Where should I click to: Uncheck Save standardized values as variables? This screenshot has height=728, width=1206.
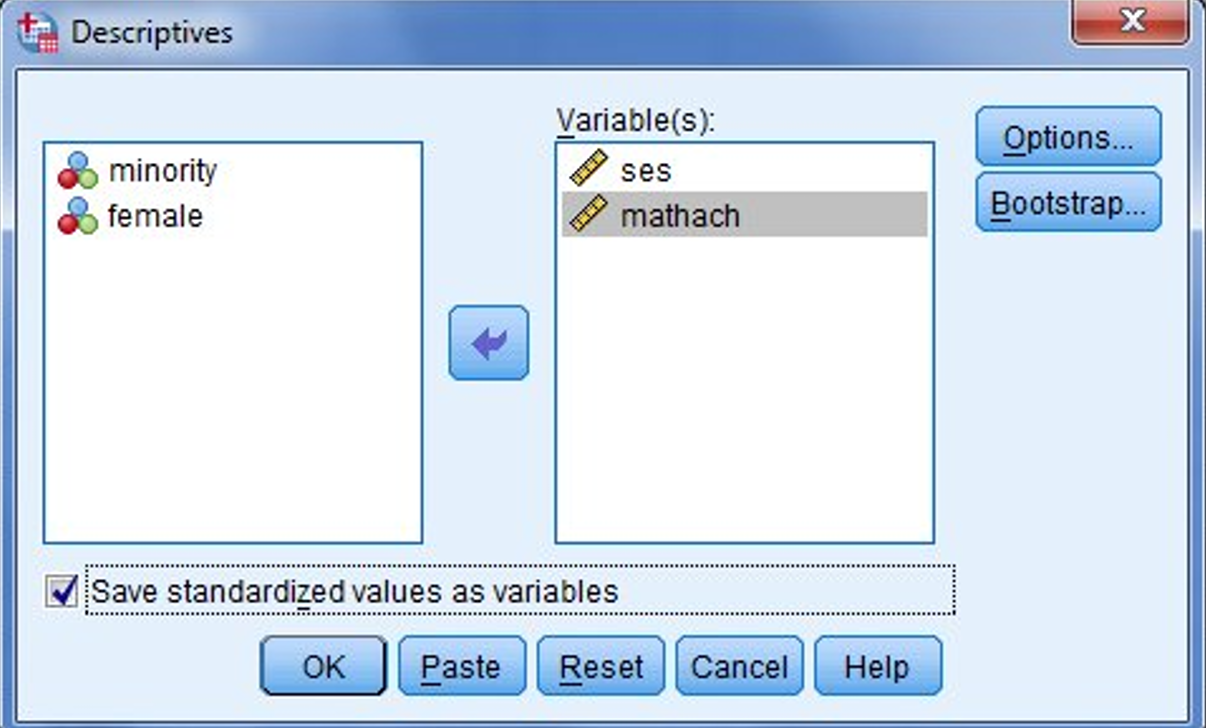pos(62,591)
